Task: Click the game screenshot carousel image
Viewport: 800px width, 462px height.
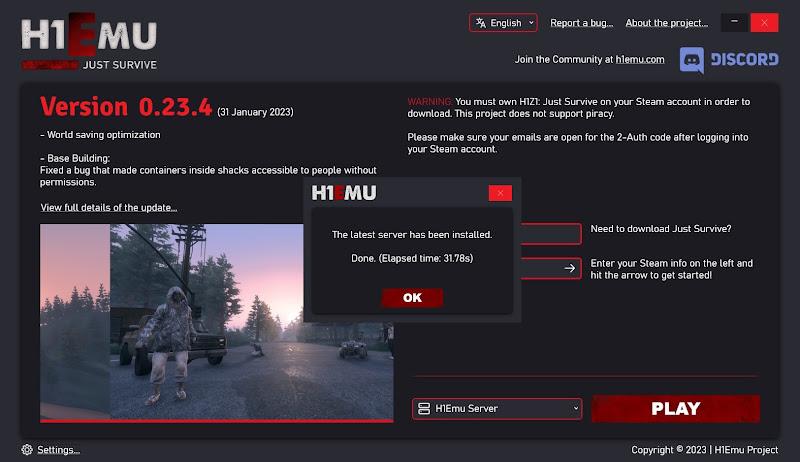Action: click(x=217, y=321)
